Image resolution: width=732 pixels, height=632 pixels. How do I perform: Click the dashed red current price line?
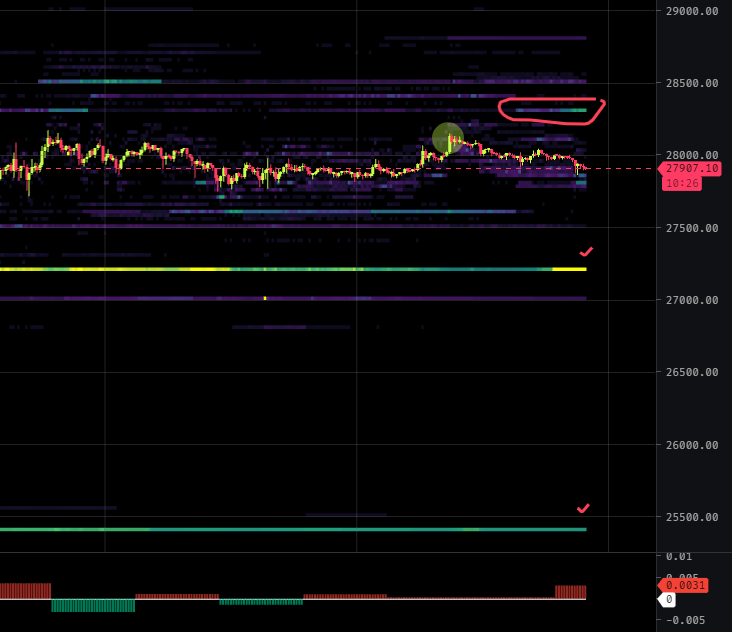328,169
